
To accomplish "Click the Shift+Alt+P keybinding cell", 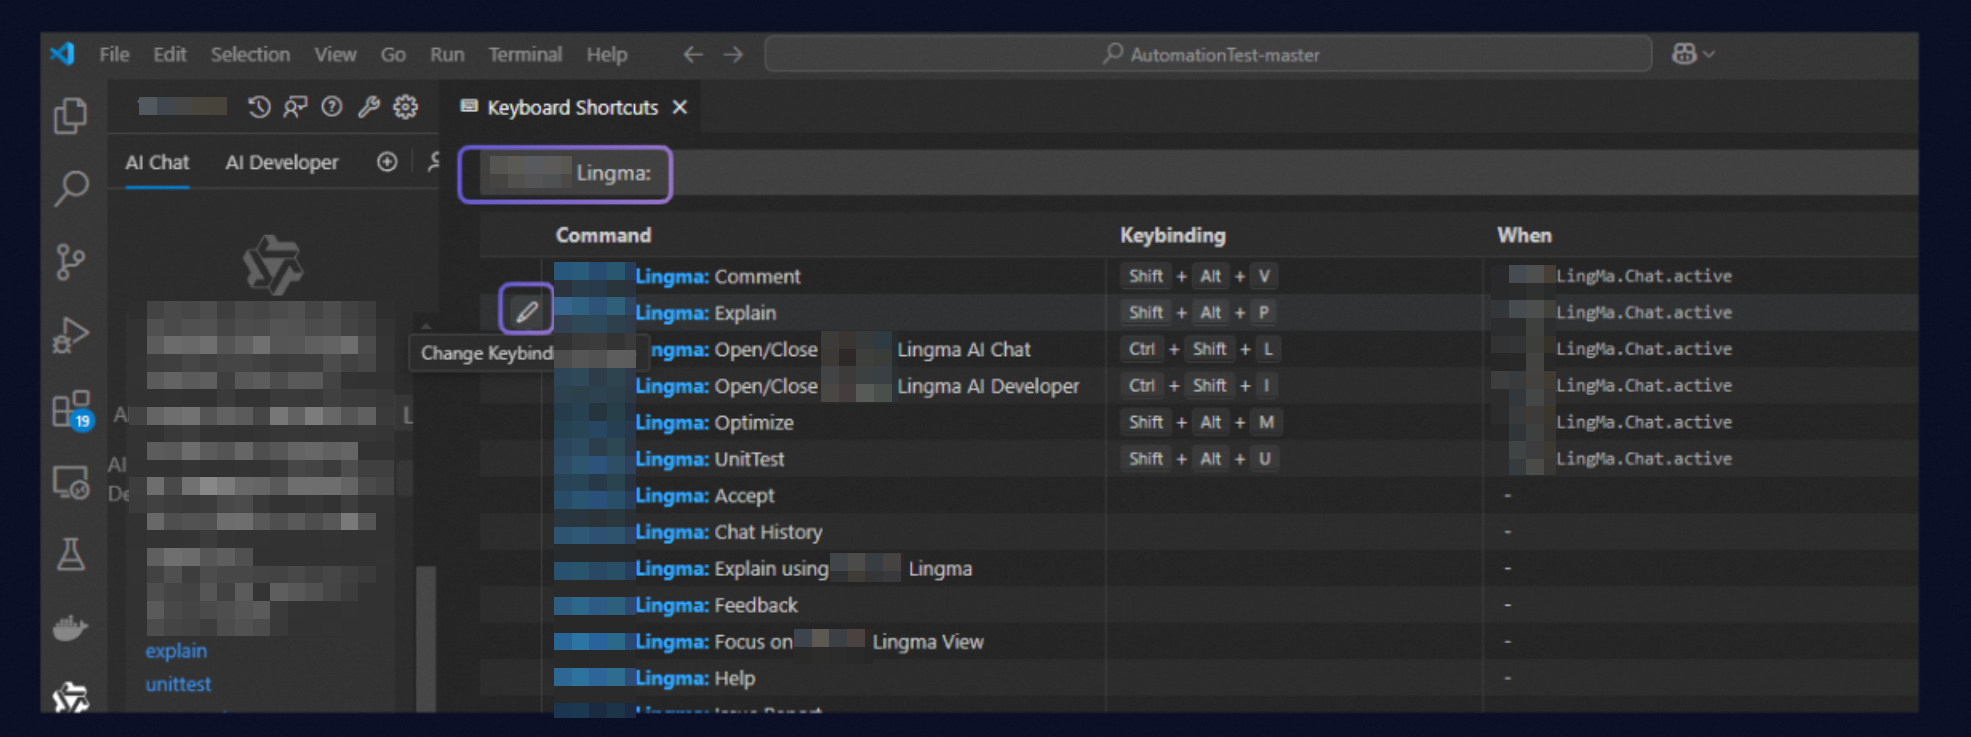I will tap(1200, 313).
